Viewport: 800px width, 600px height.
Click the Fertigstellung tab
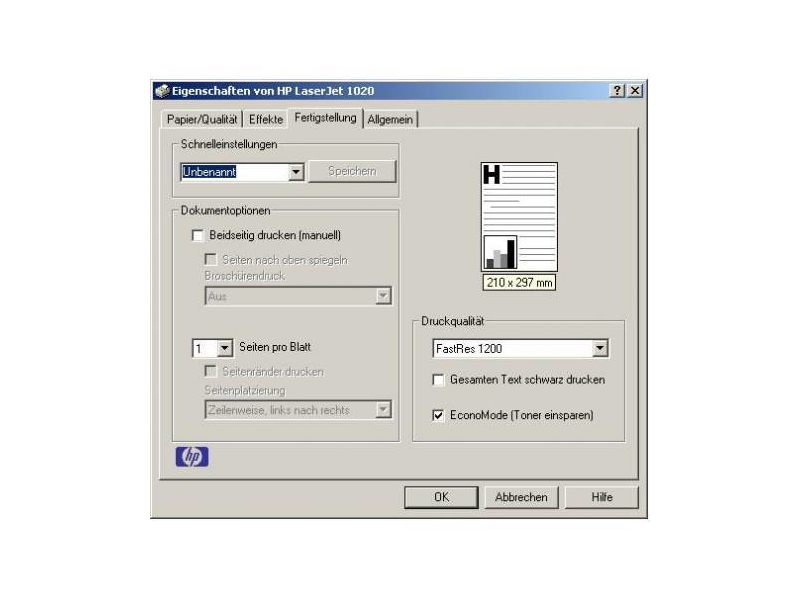pos(326,118)
